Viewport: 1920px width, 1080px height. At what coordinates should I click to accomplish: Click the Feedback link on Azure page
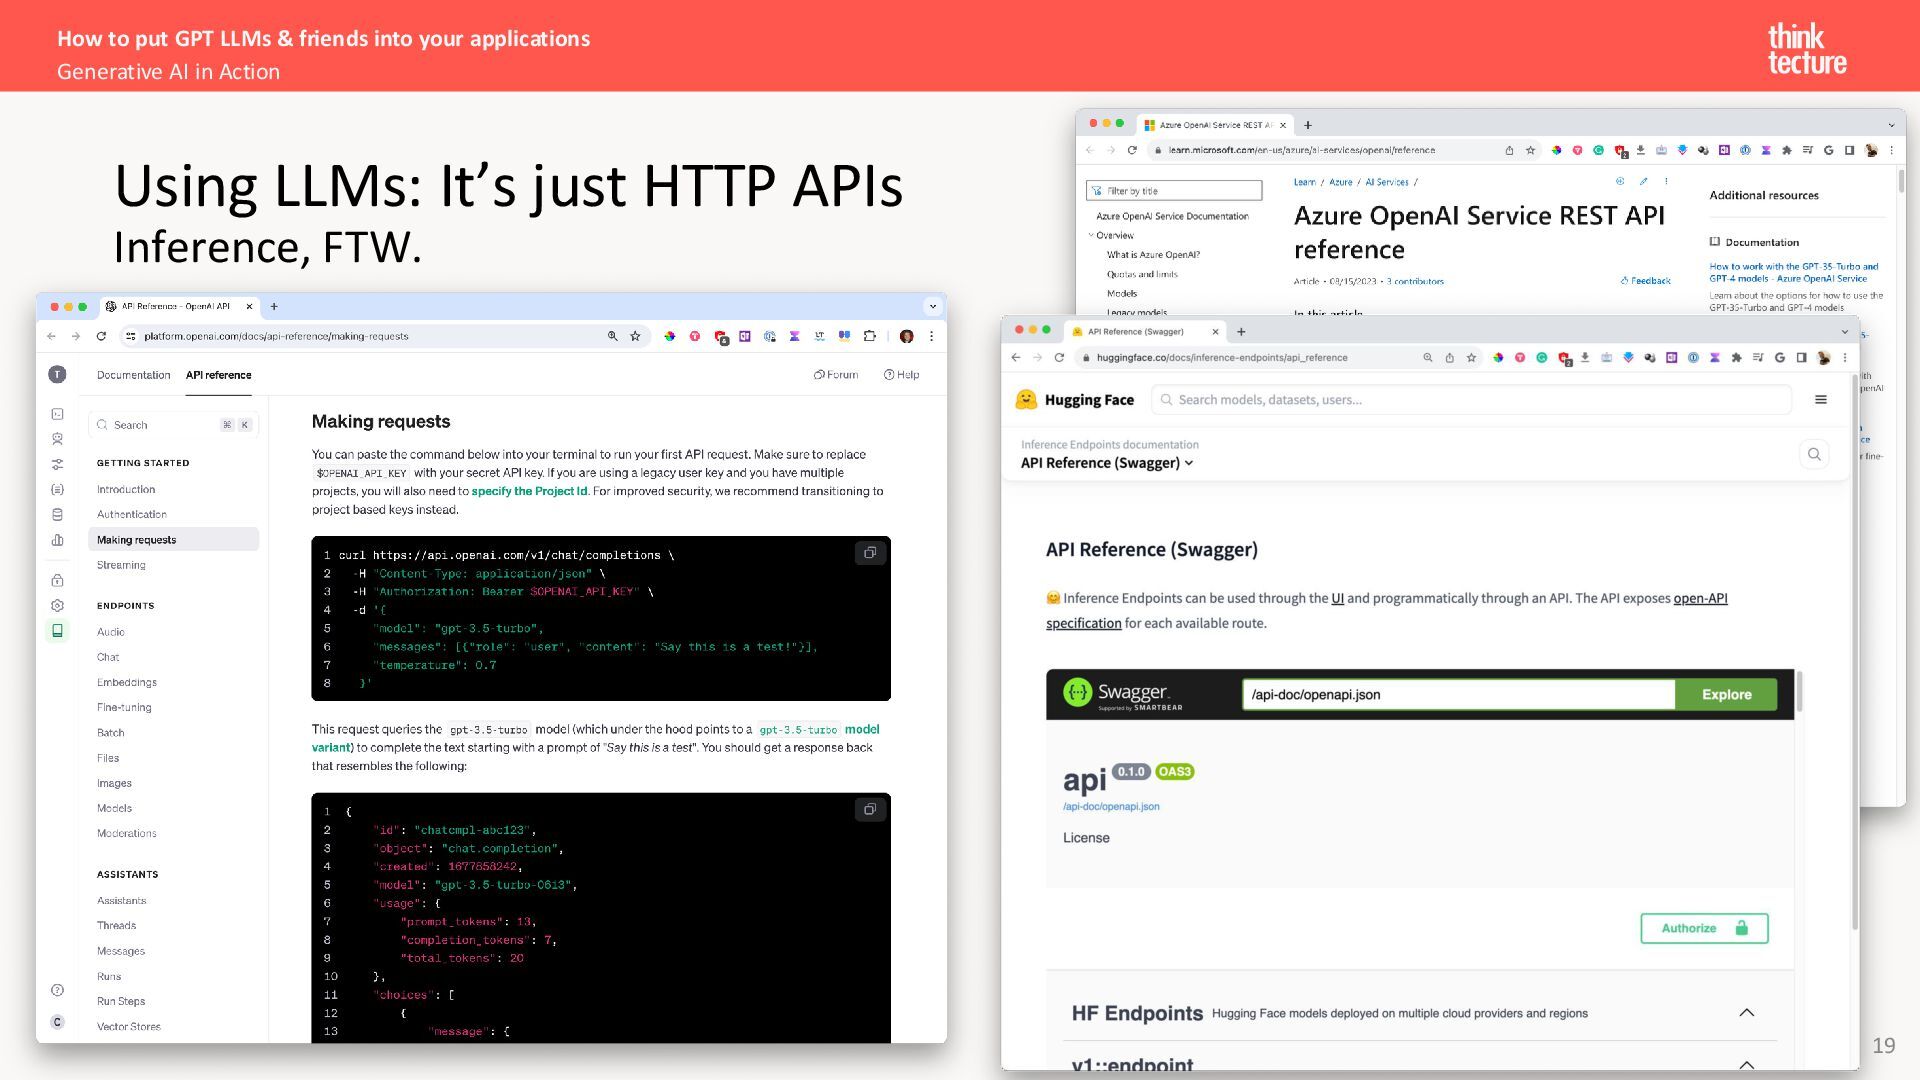[1645, 281]
